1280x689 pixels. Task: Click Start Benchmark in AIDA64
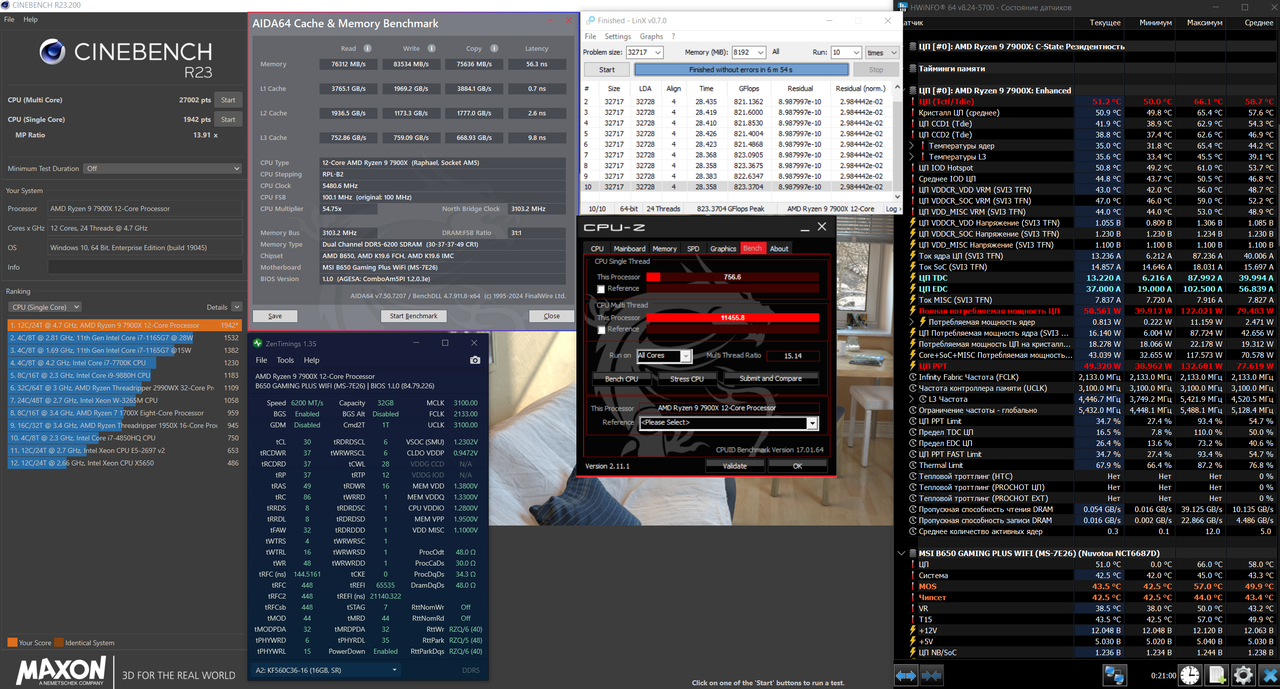pos(413,316)
